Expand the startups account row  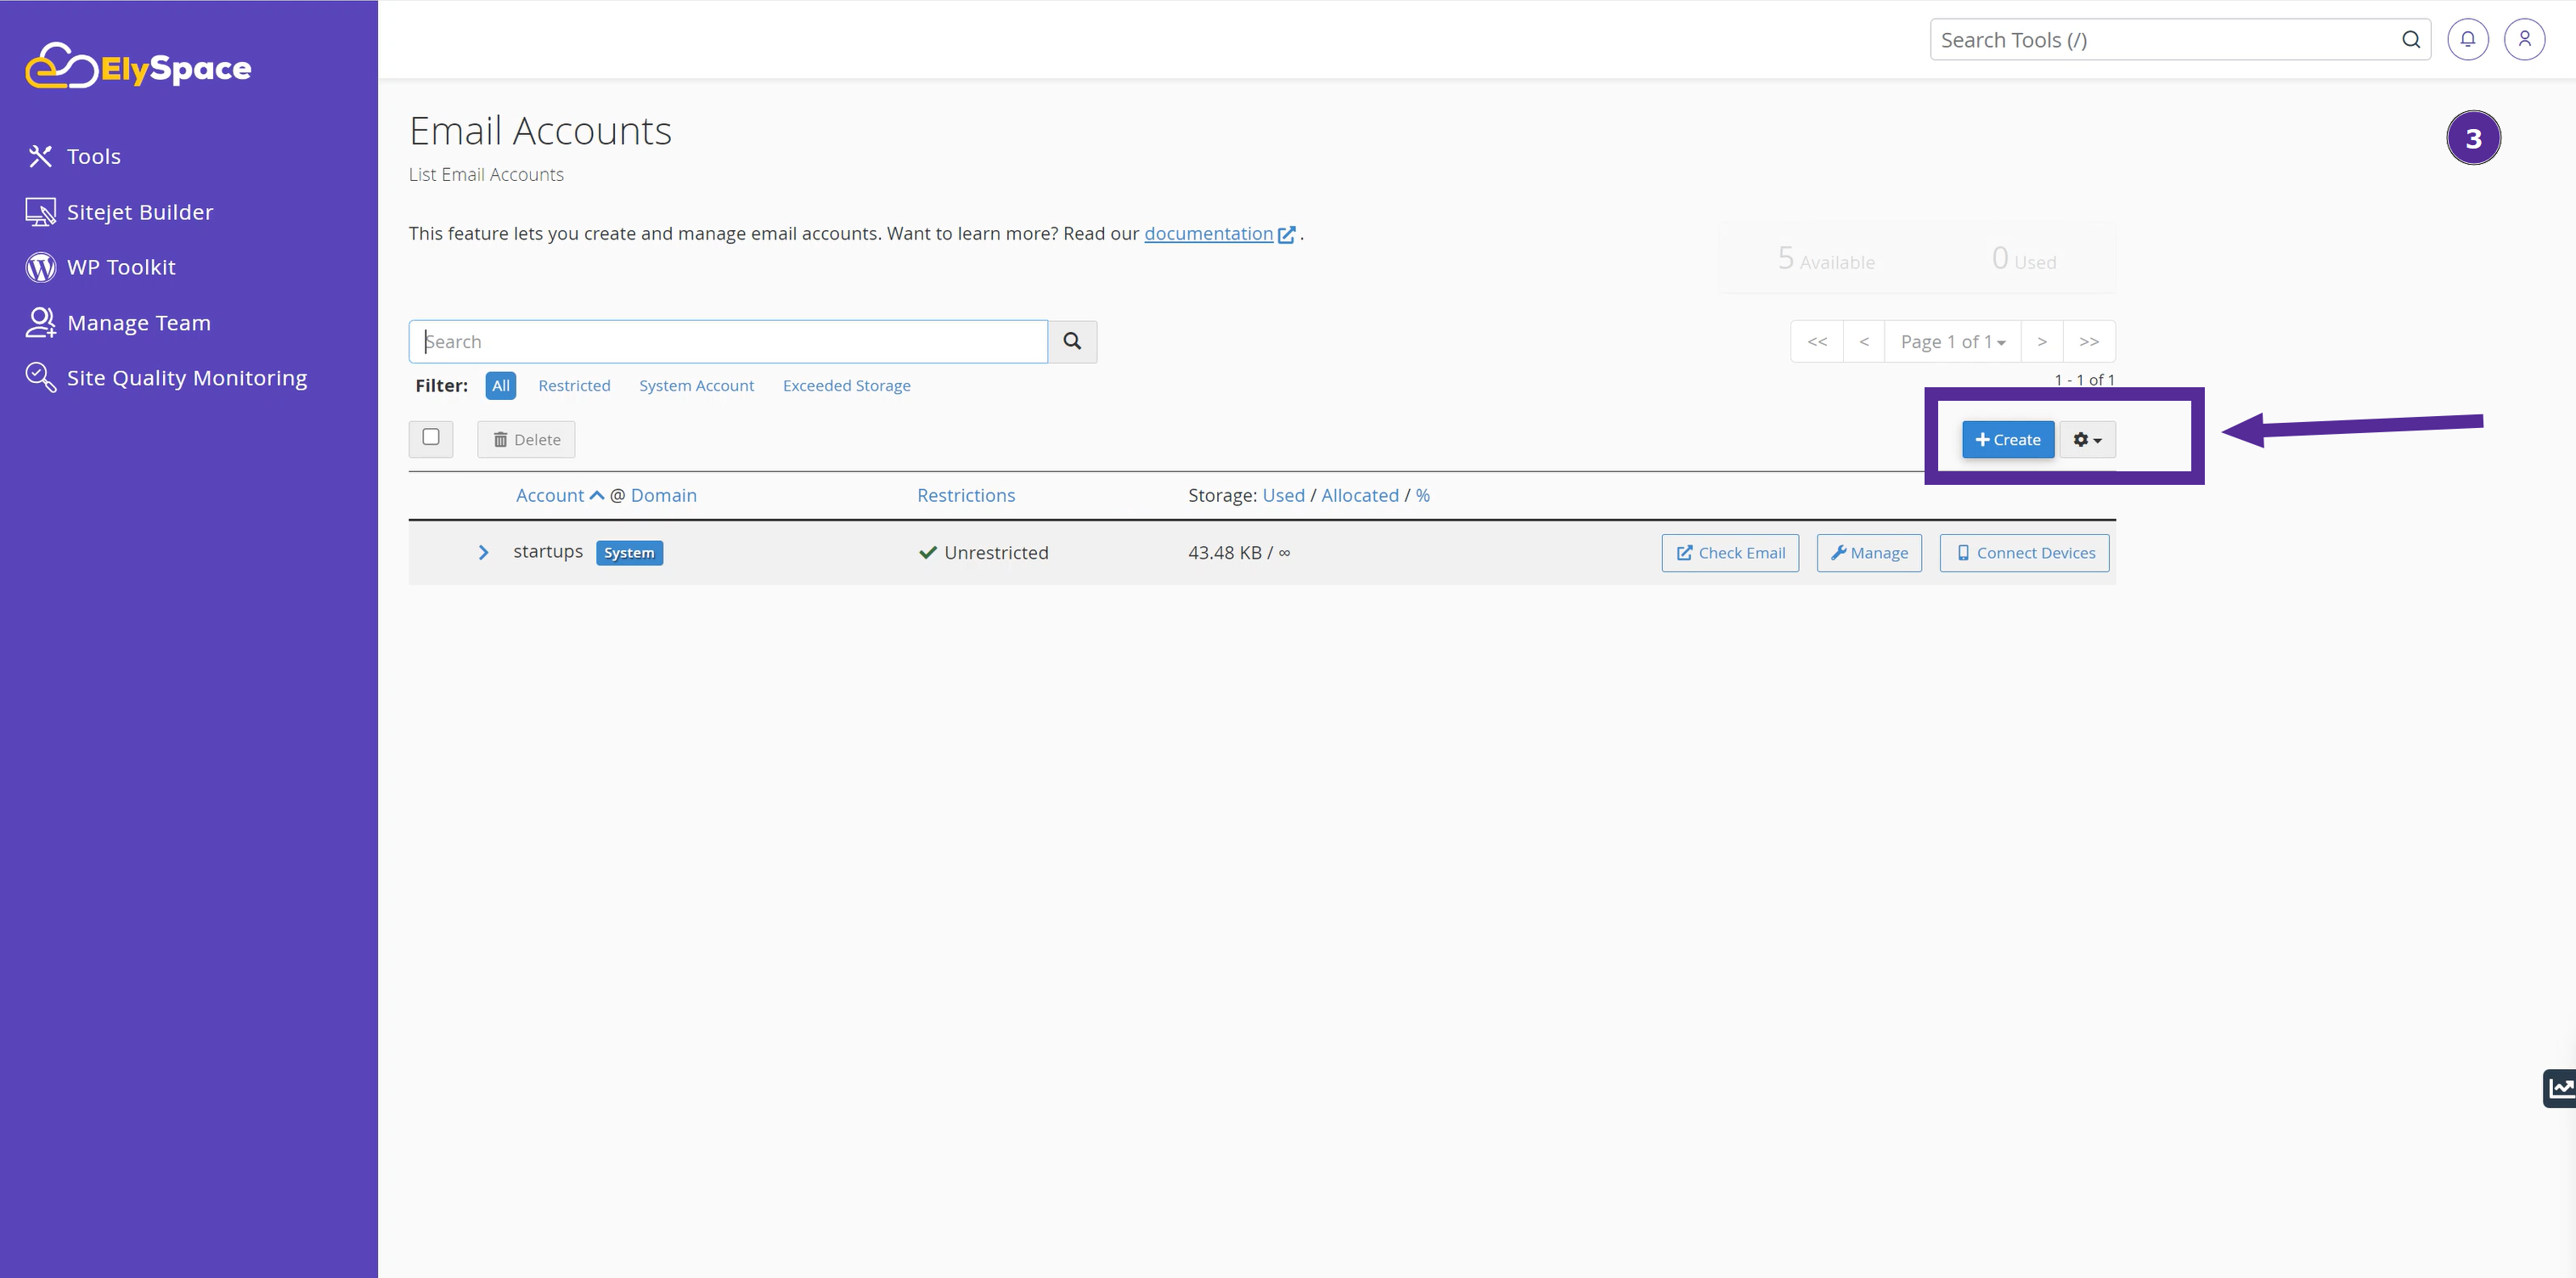(x=483, y=553)
